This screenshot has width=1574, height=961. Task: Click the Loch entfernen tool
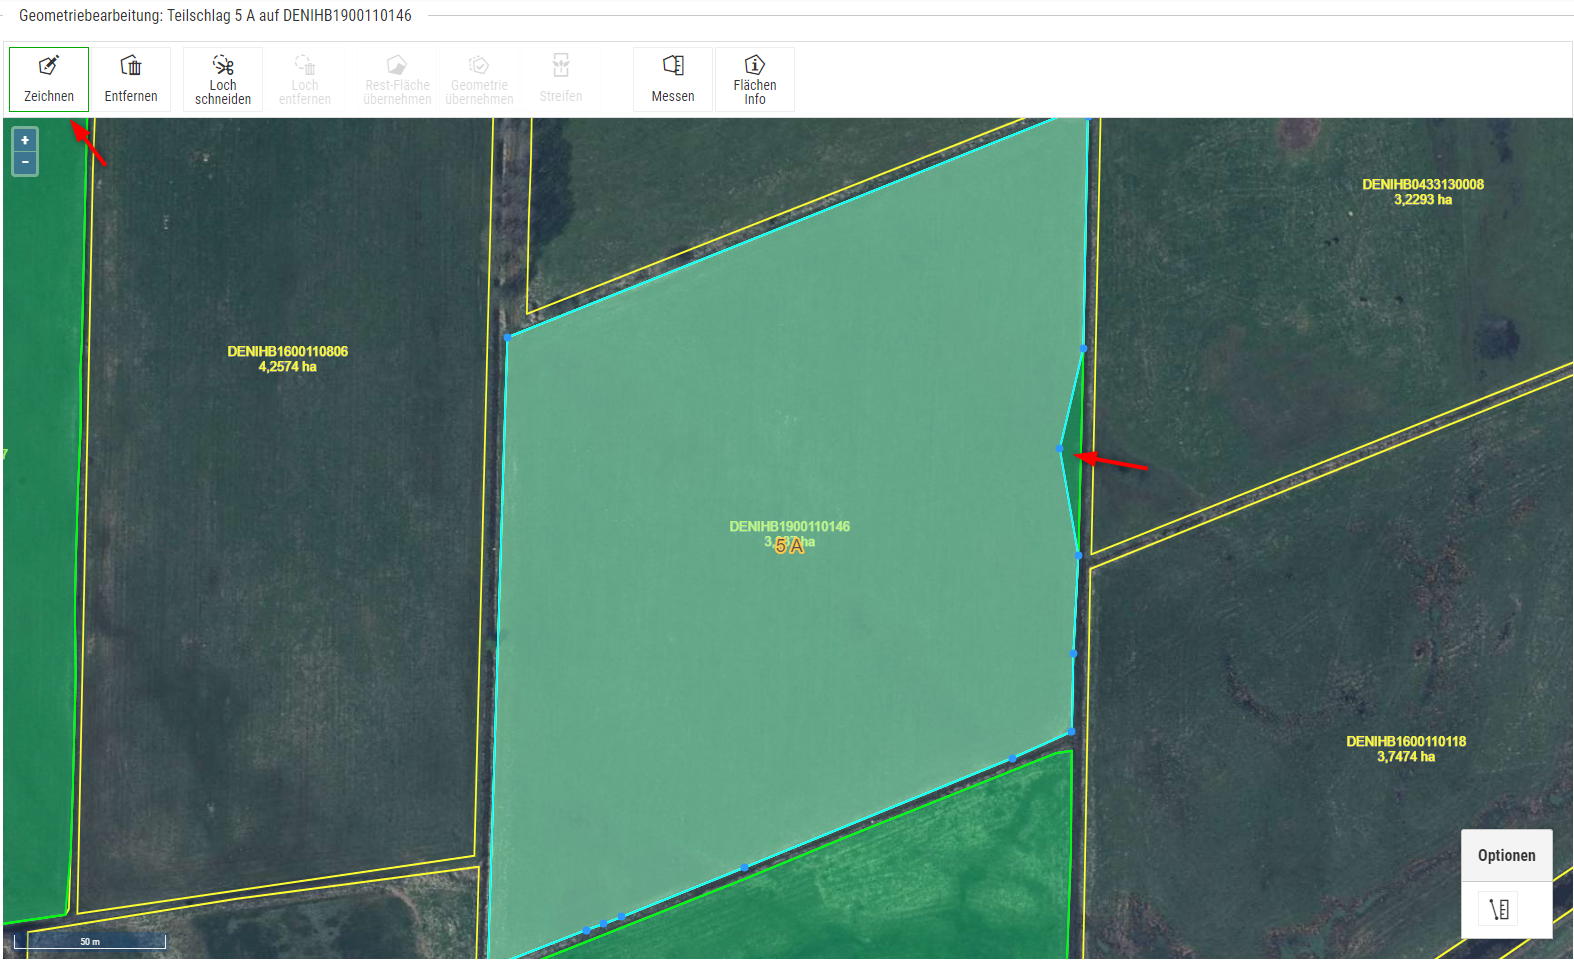point(305,79)
